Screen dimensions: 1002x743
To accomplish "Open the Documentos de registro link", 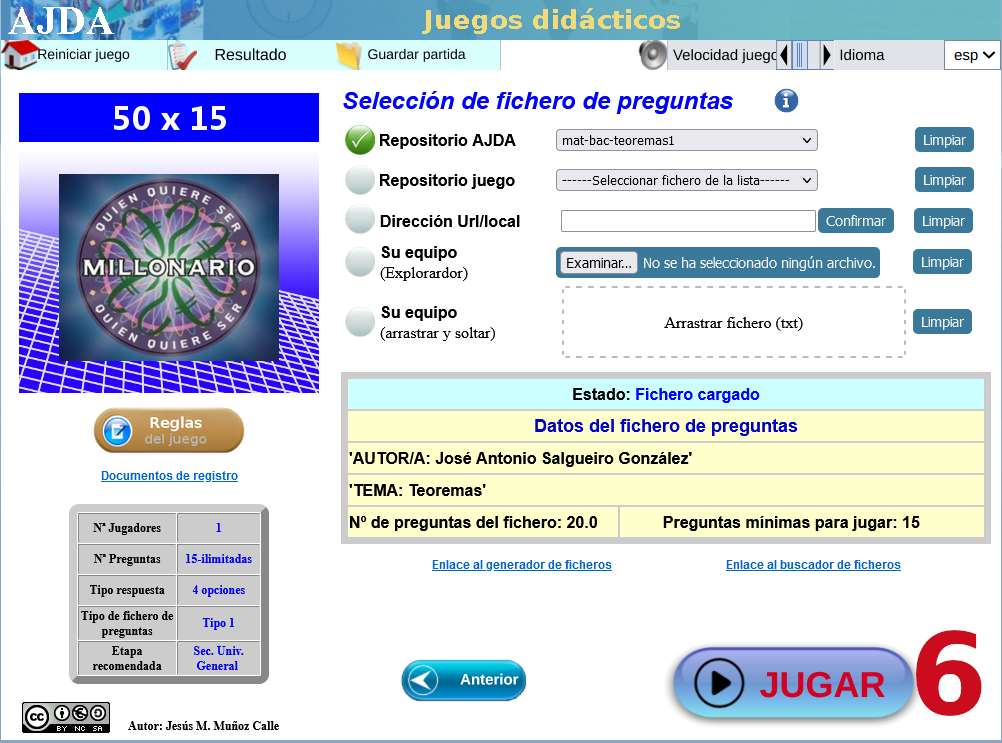I will tap(169, 476).
